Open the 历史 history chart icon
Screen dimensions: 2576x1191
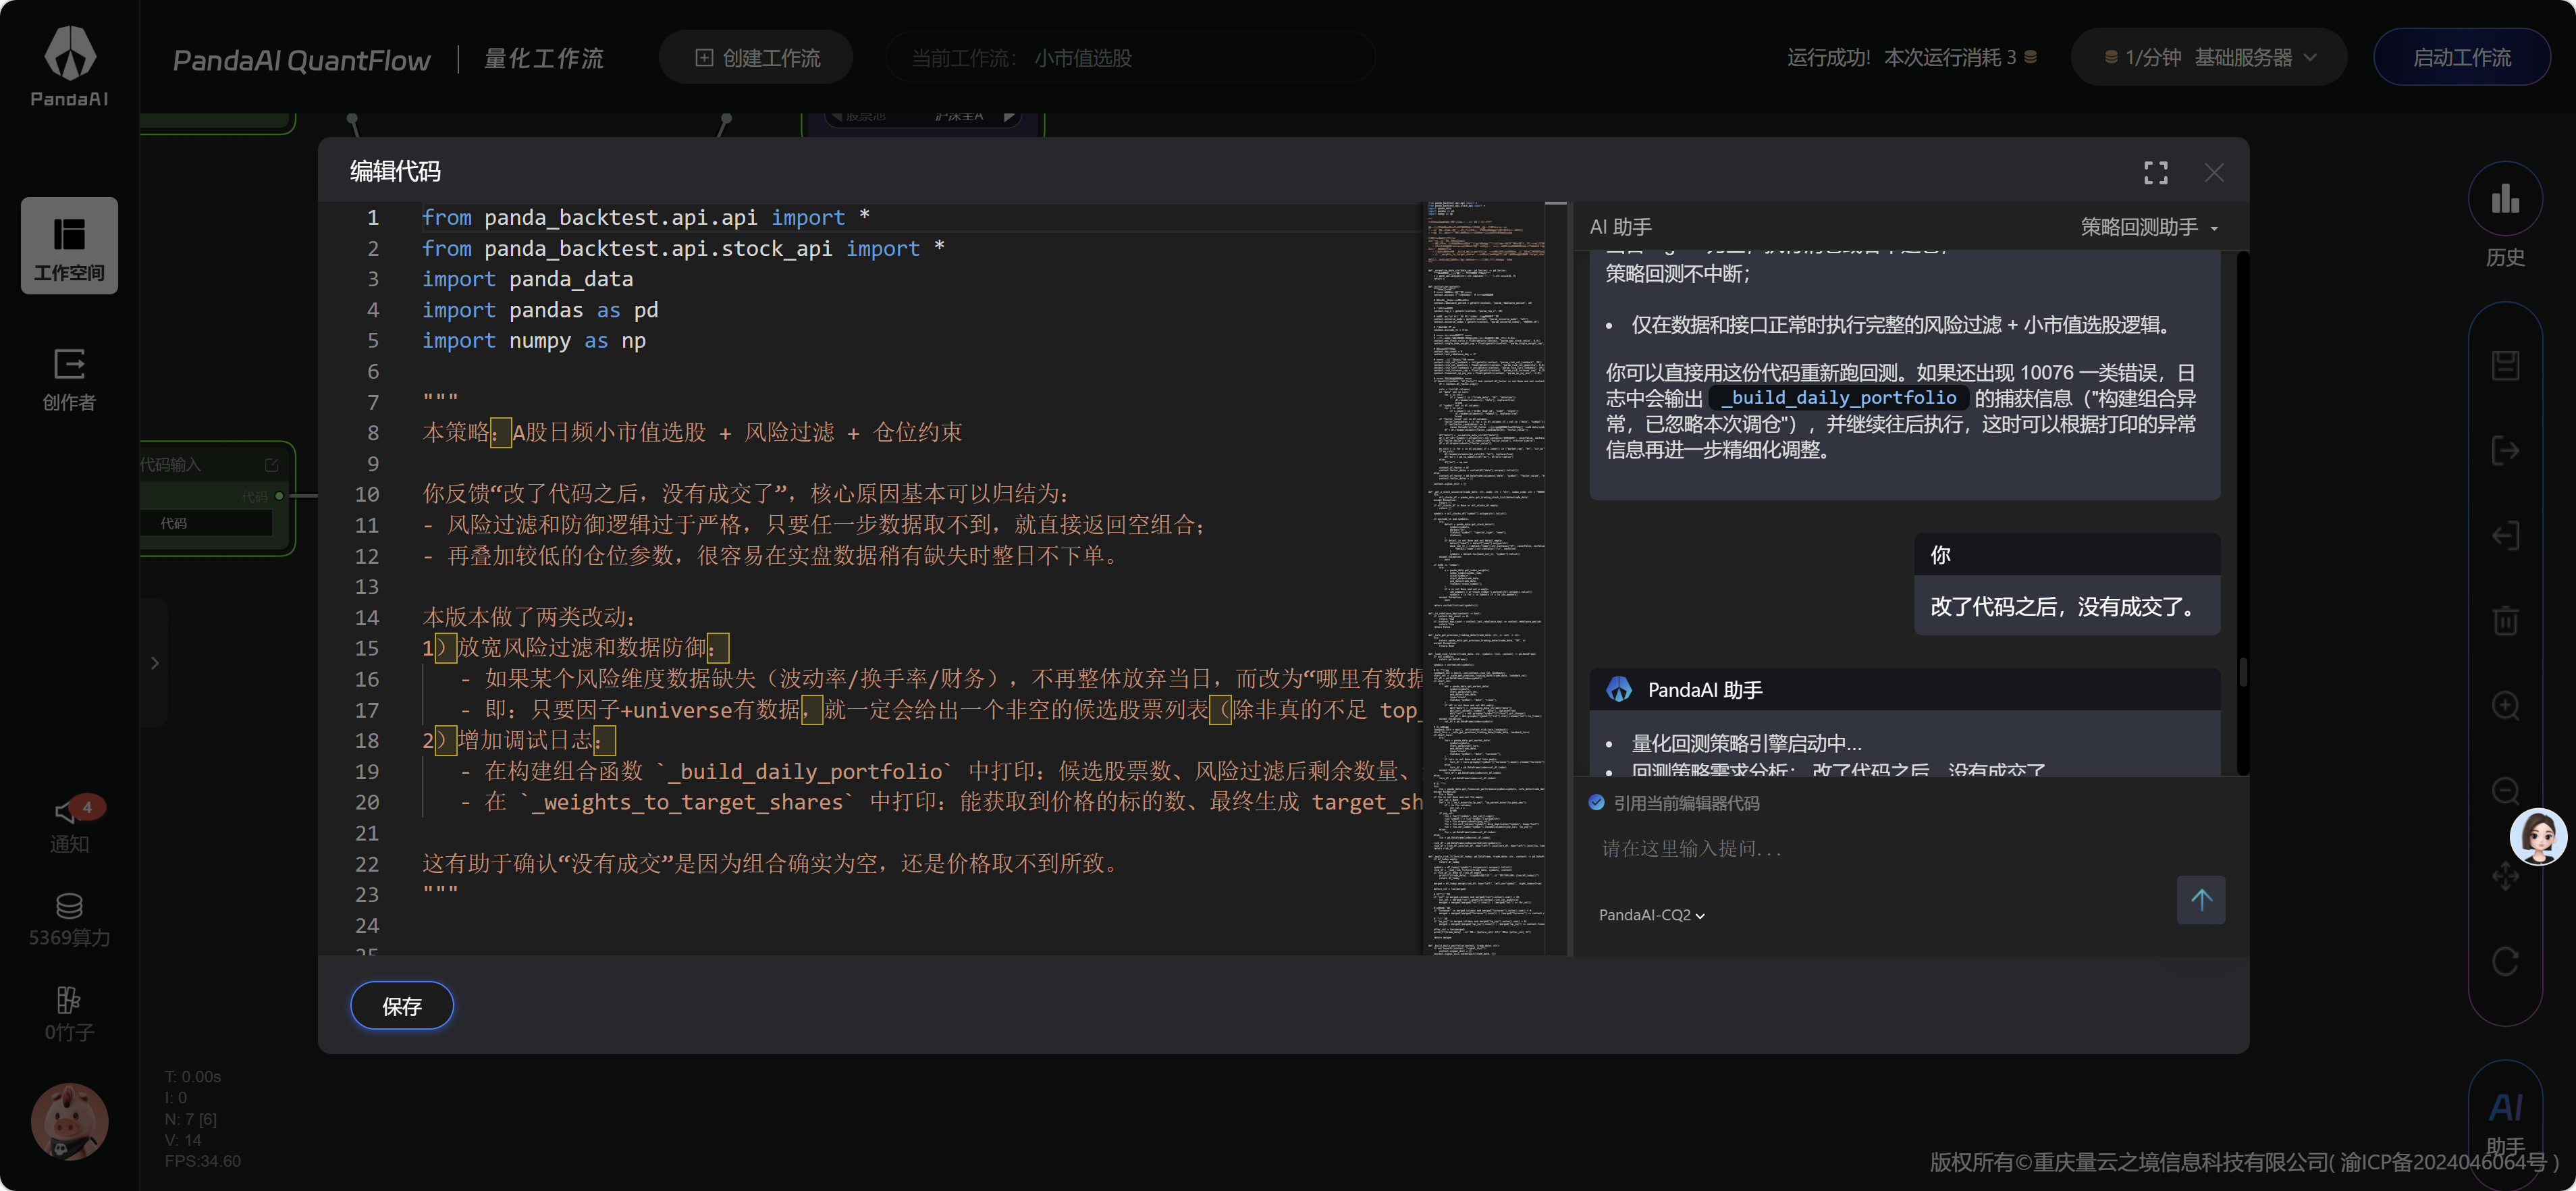tap(2505, 199)
